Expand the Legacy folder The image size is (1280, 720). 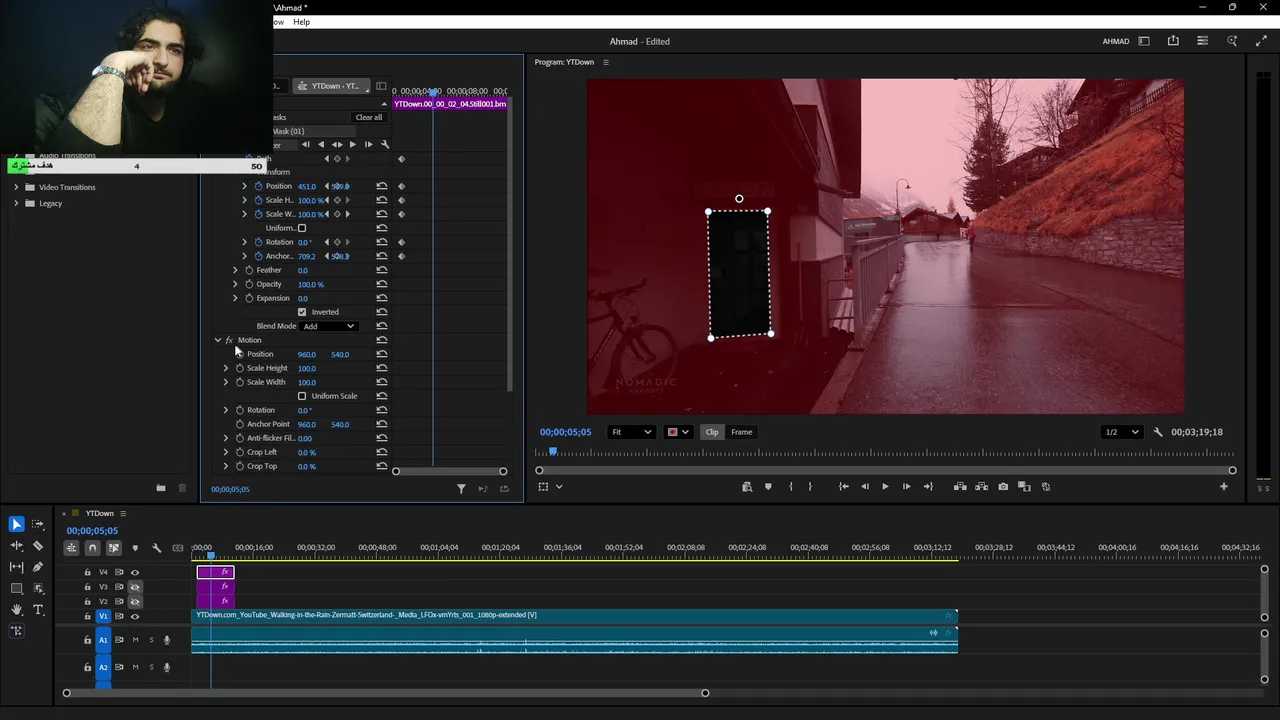(x=16, y=203)
